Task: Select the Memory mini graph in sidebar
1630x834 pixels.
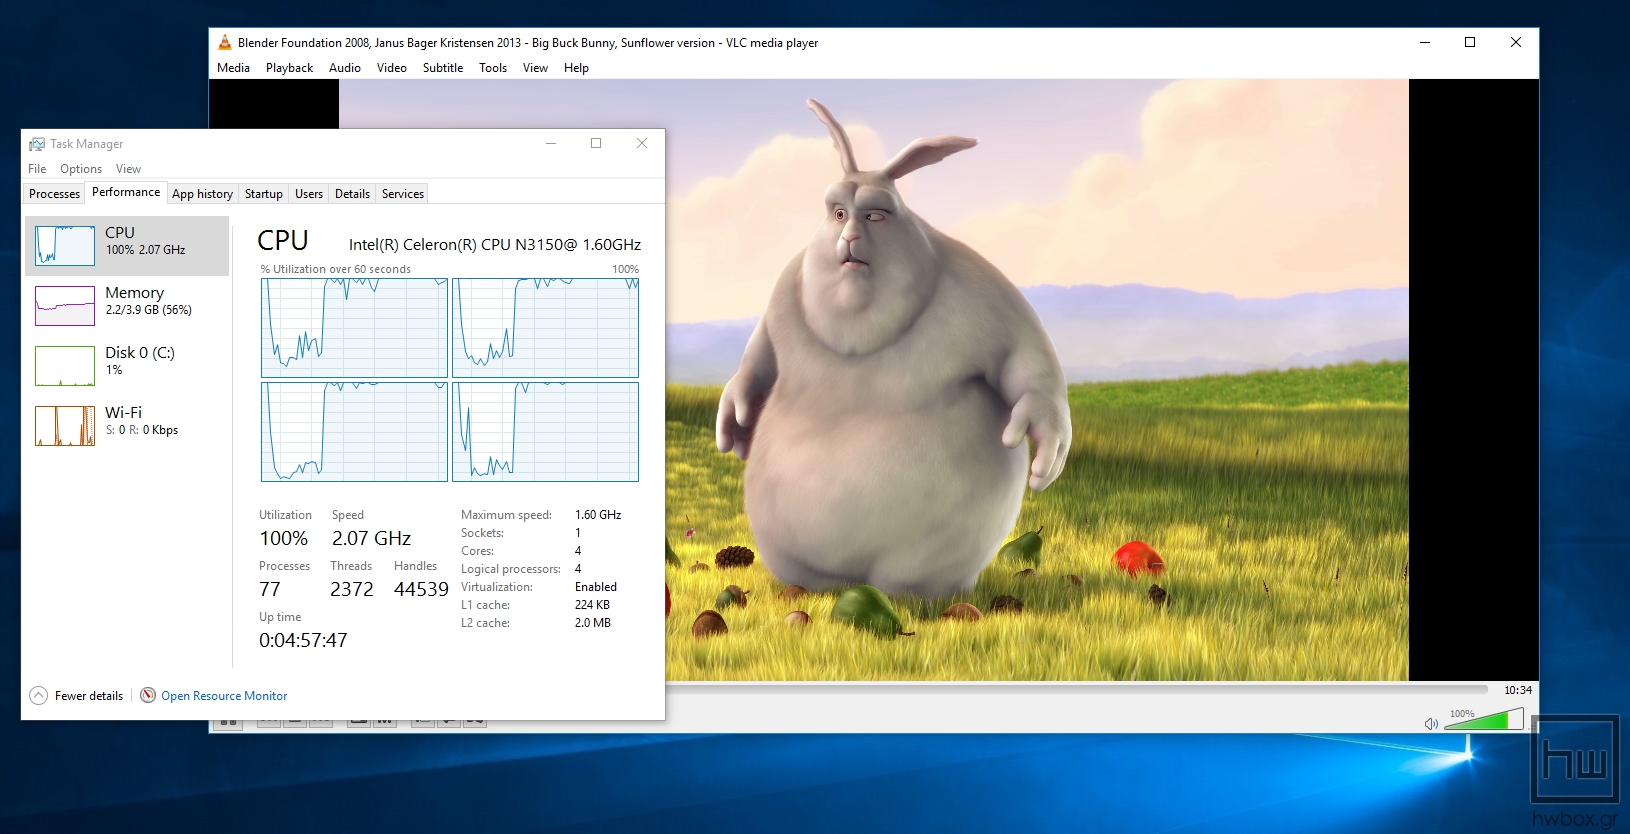Action: coord(65,306)
